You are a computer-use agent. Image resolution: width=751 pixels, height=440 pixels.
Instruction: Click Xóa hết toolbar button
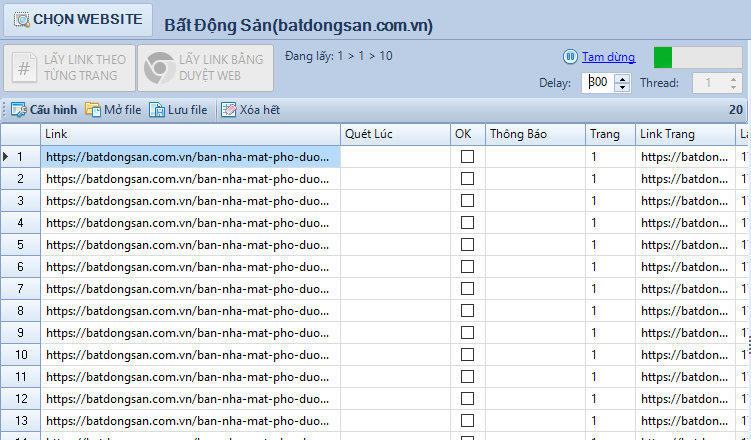tap(250, 110)
